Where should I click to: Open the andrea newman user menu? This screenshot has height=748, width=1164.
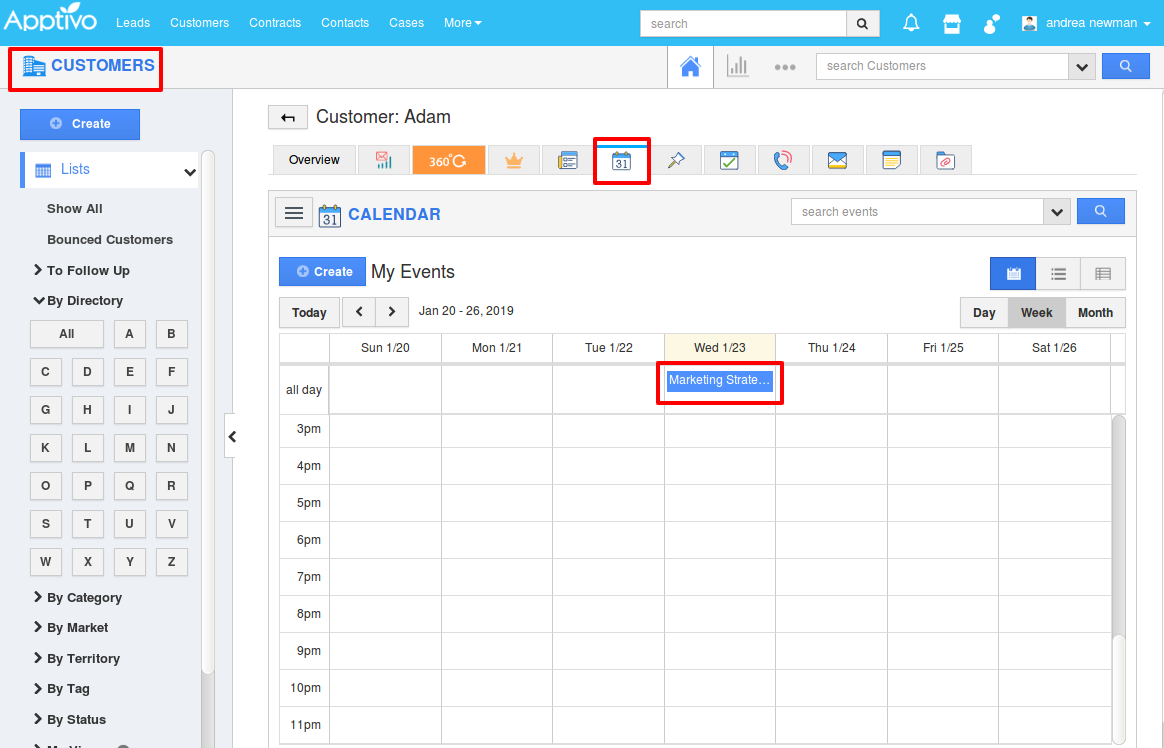(1087, 23)
